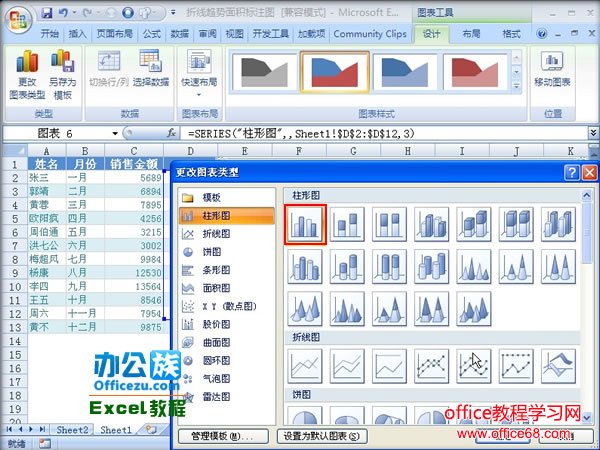Undo the last action in toolbar
The image size is (600, 450).
(x=63, y=13)
